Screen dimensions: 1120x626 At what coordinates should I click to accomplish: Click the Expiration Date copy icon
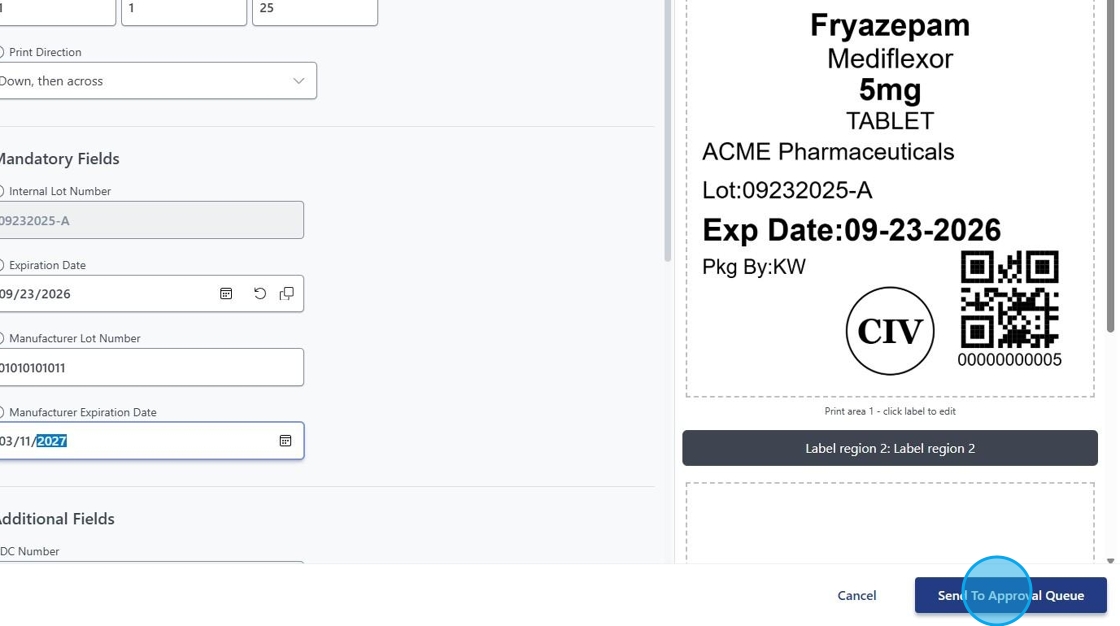point(287,294)
